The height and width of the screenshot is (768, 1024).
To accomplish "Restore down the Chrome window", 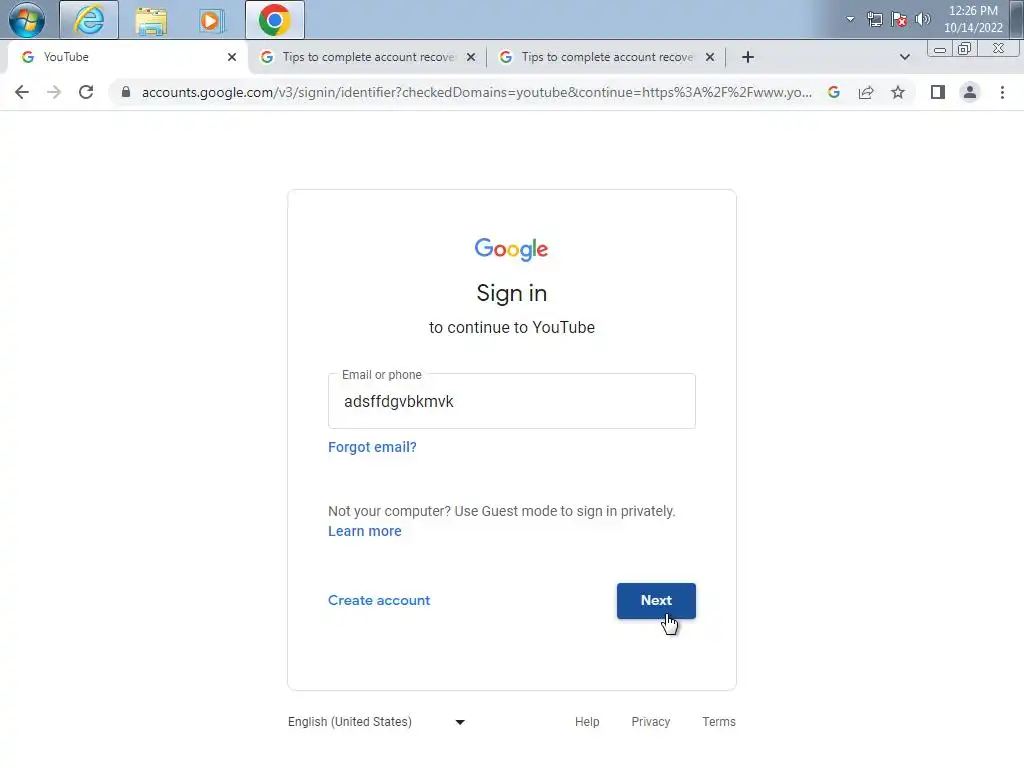I will tap(964, 49).
